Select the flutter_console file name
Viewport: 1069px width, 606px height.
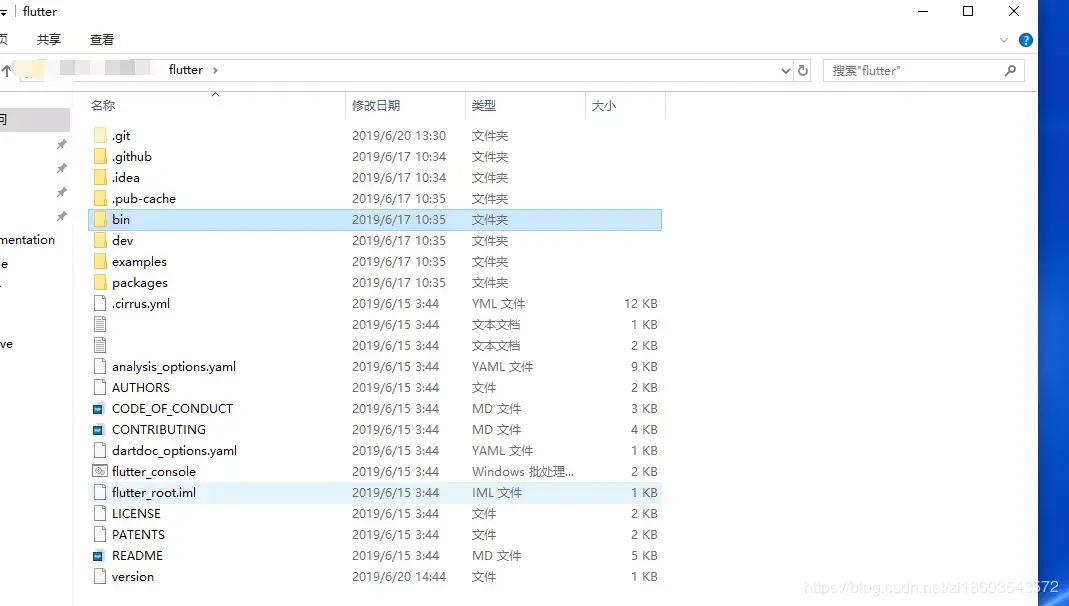click(x=153, y=472)
